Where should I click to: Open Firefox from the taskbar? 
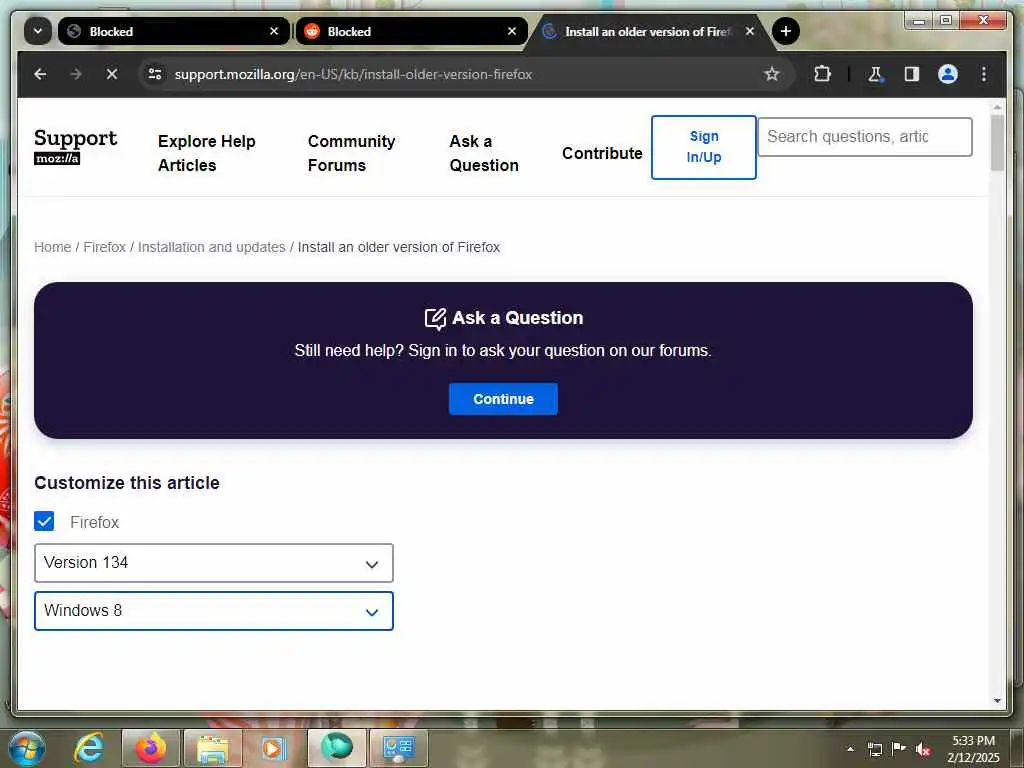pos(151,748)
